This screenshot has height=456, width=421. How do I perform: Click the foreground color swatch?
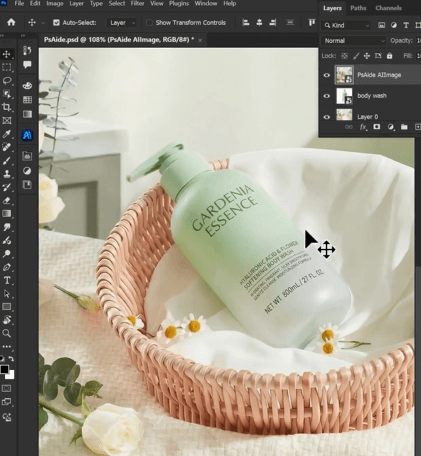pos(4,369)
